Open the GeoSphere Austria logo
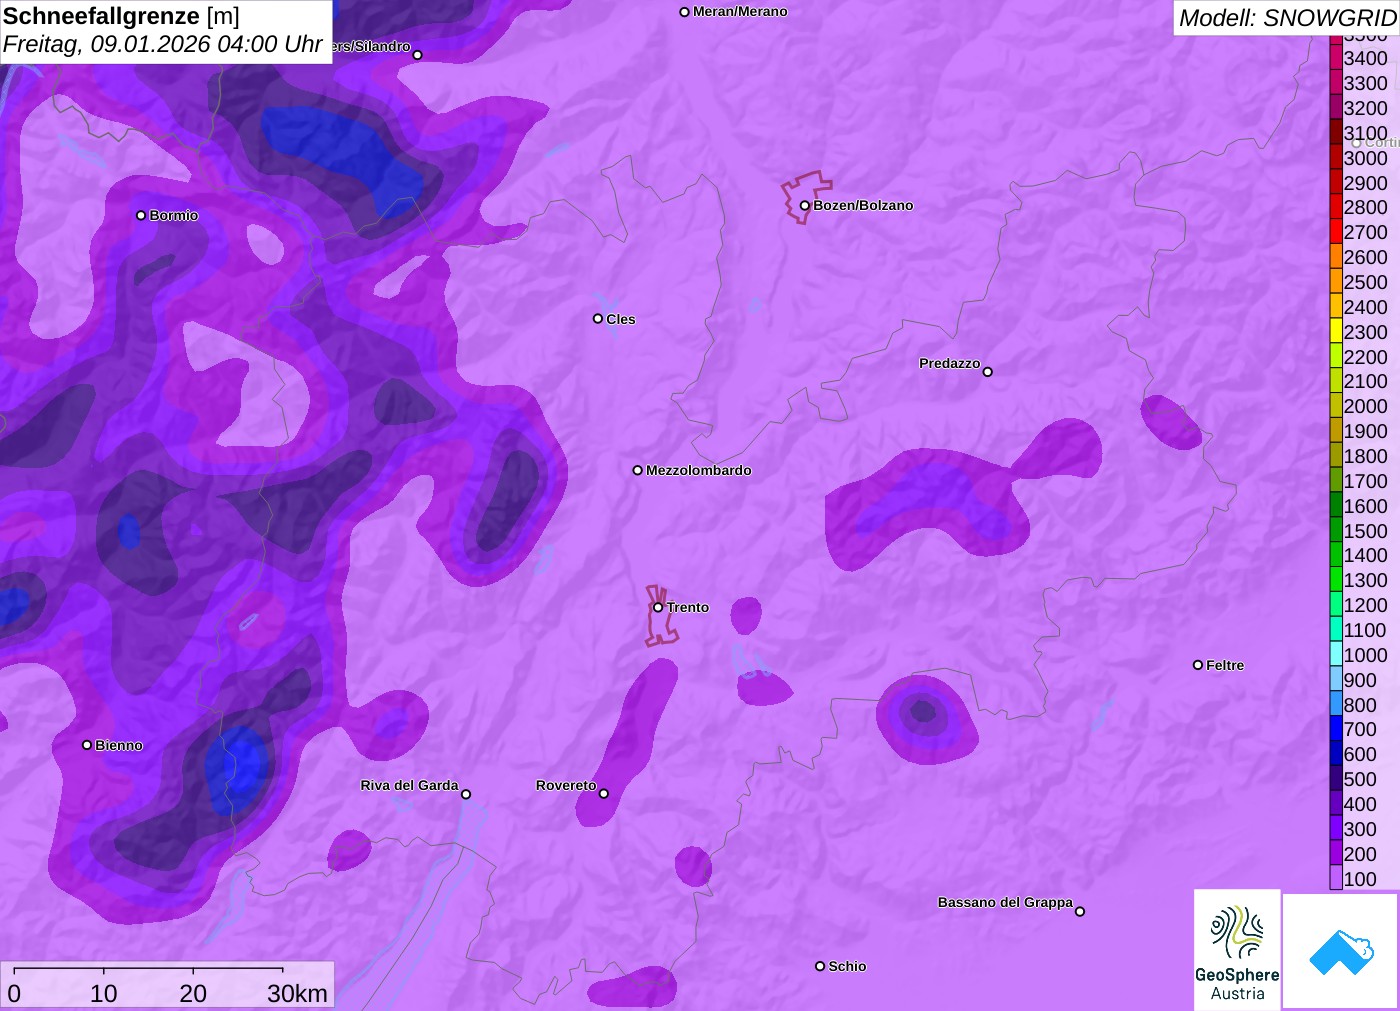The width and height of the screenshot is (1400, 1011). coord(1237,949)
